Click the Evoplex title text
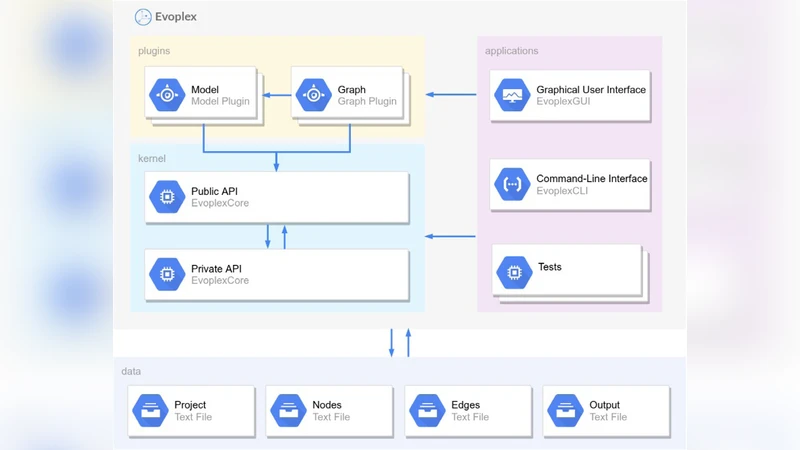 174,17
